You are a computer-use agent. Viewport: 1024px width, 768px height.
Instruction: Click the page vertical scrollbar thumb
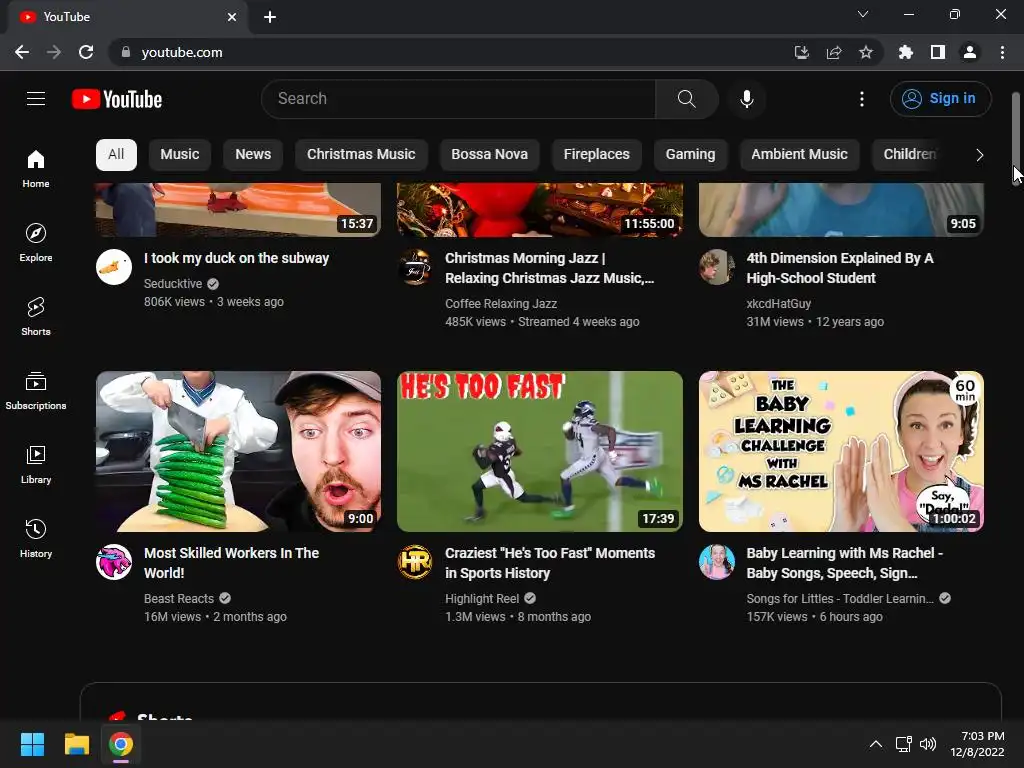[x=1016, y=137]
